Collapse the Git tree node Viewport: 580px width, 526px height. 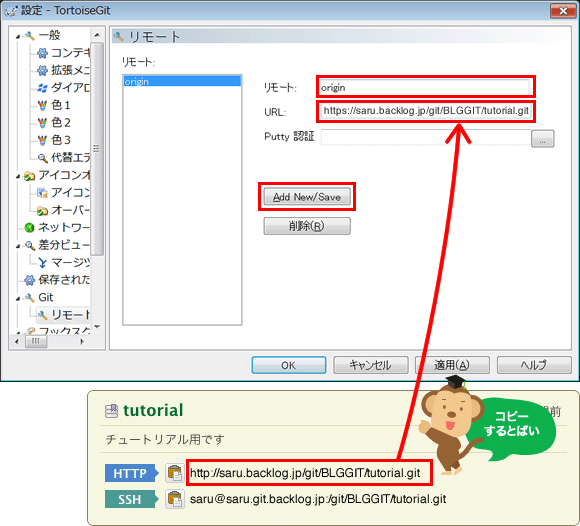[x=18, y=298]
